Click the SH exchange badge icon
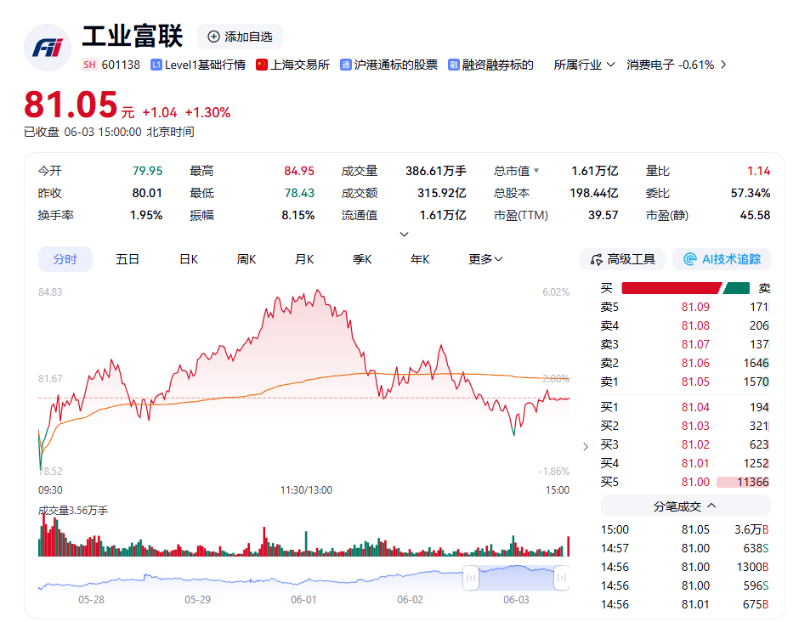Screen dimensions: 799x622 pyautogui.click(x=89, y=65)
